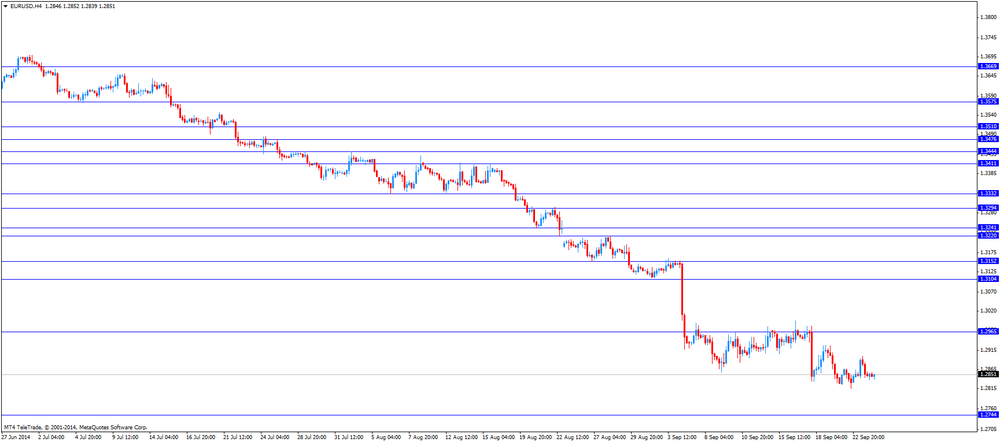1000x442 pixels.
Task: Click the 16 Jul 20:00 time label
Action: (x=200, y=438)
